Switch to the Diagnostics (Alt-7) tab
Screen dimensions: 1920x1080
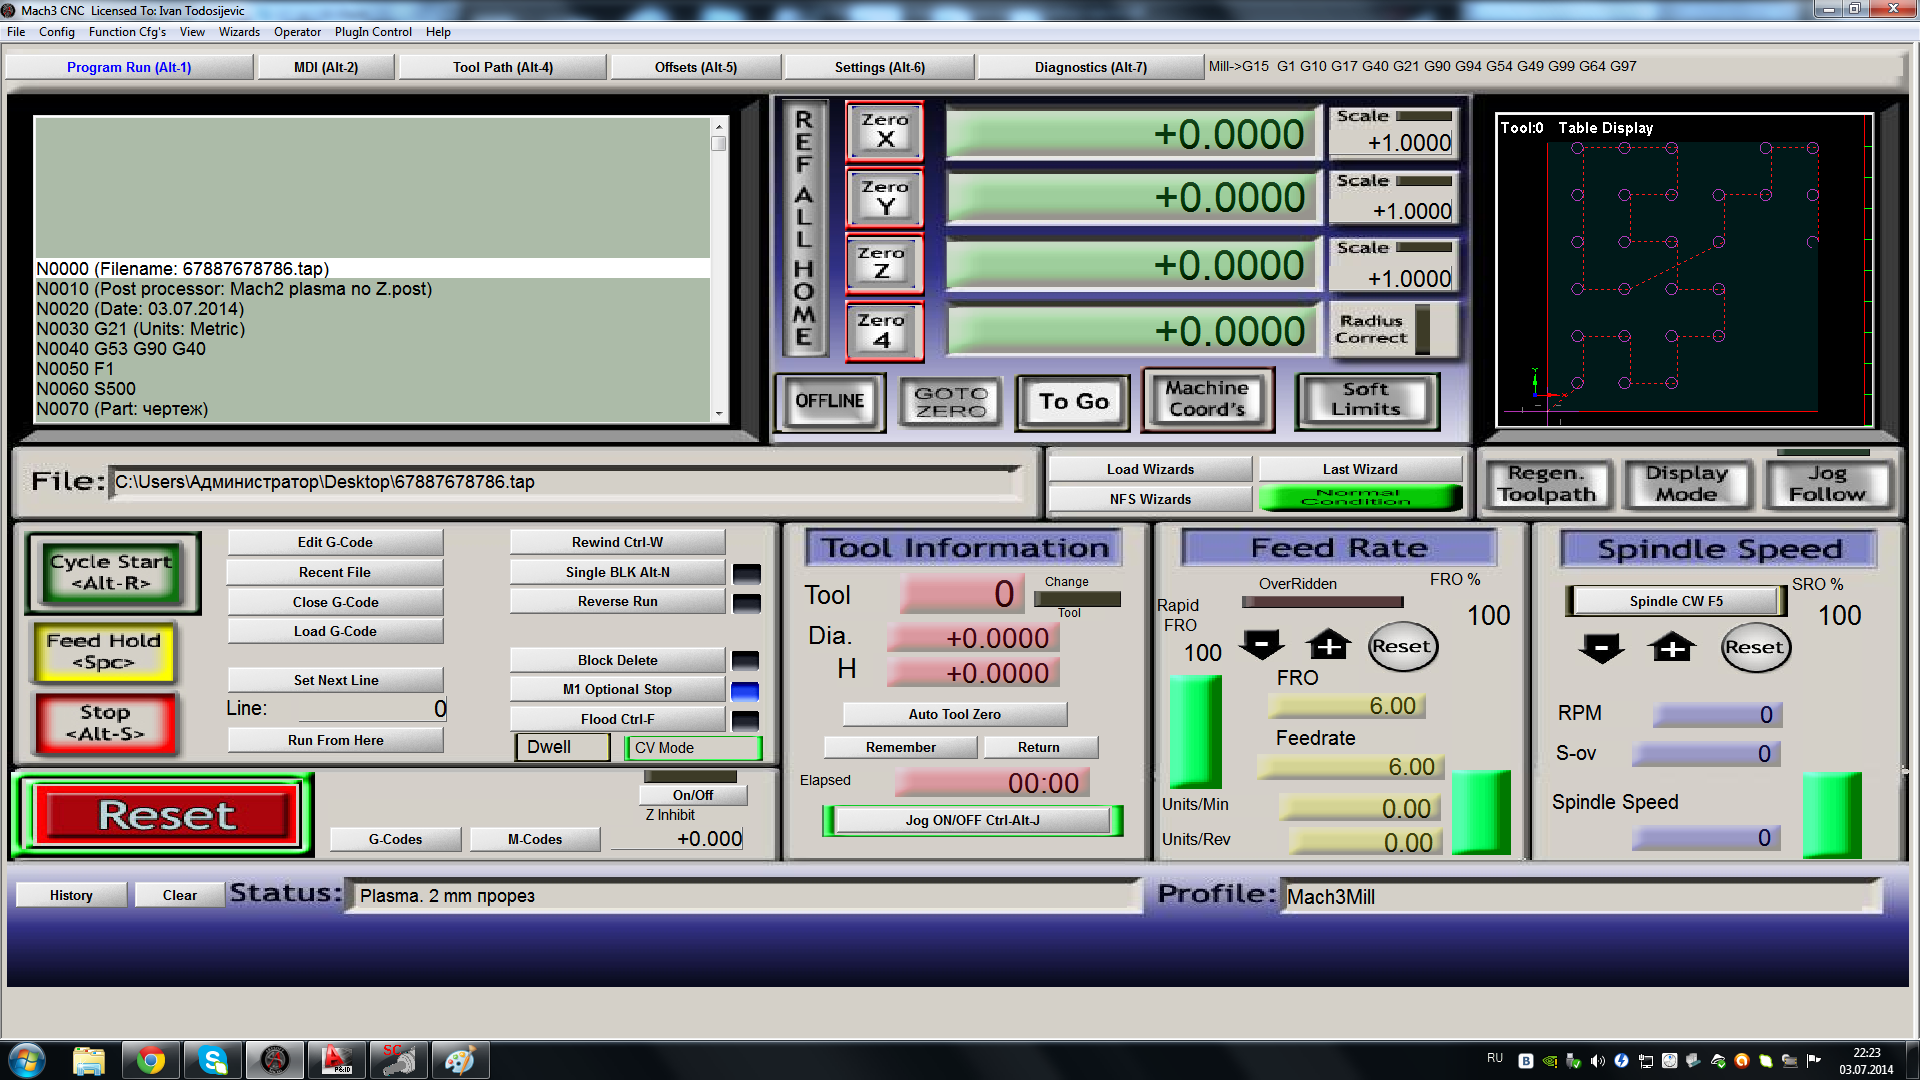1090,67
